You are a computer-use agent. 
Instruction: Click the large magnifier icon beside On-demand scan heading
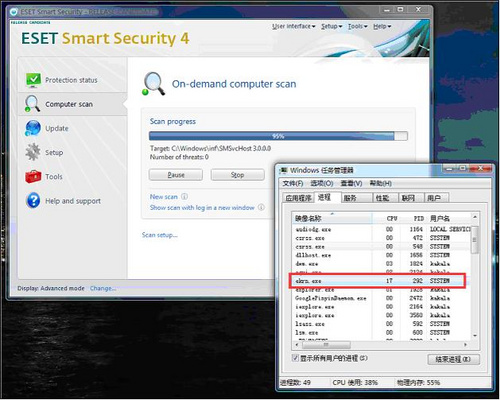click(154, 84)
